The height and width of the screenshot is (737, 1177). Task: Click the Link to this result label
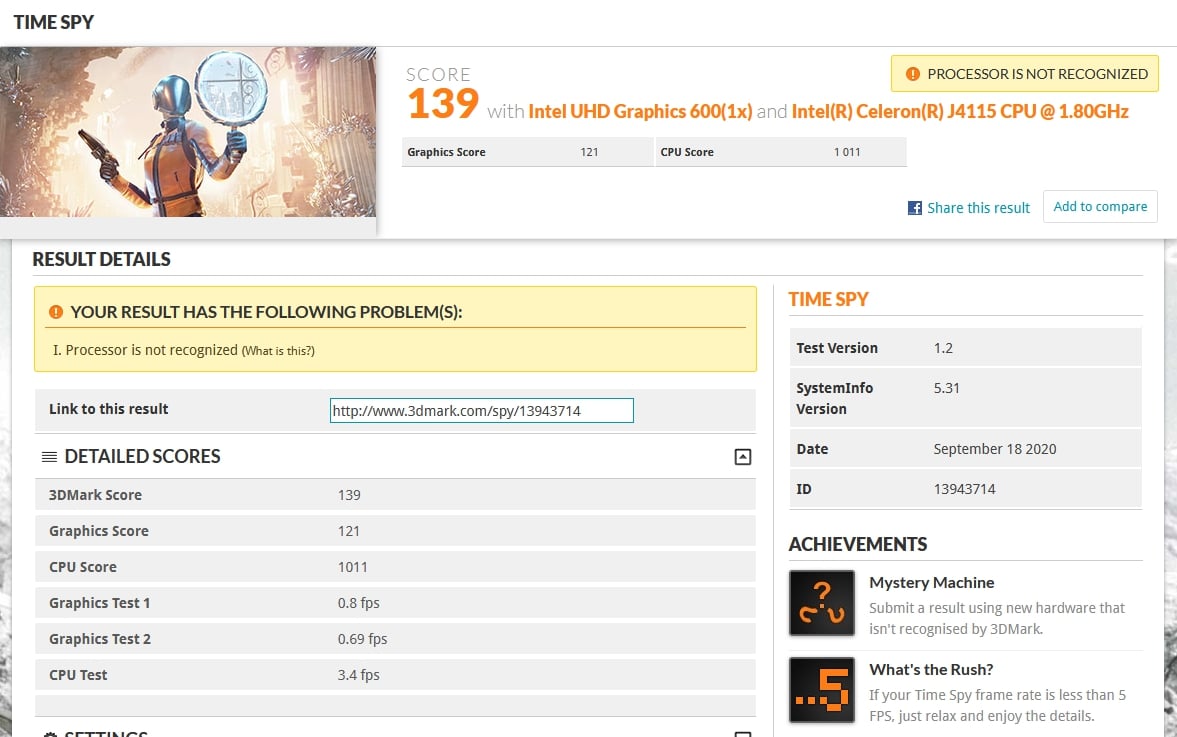pyautogui.click(x=109, y=409)
